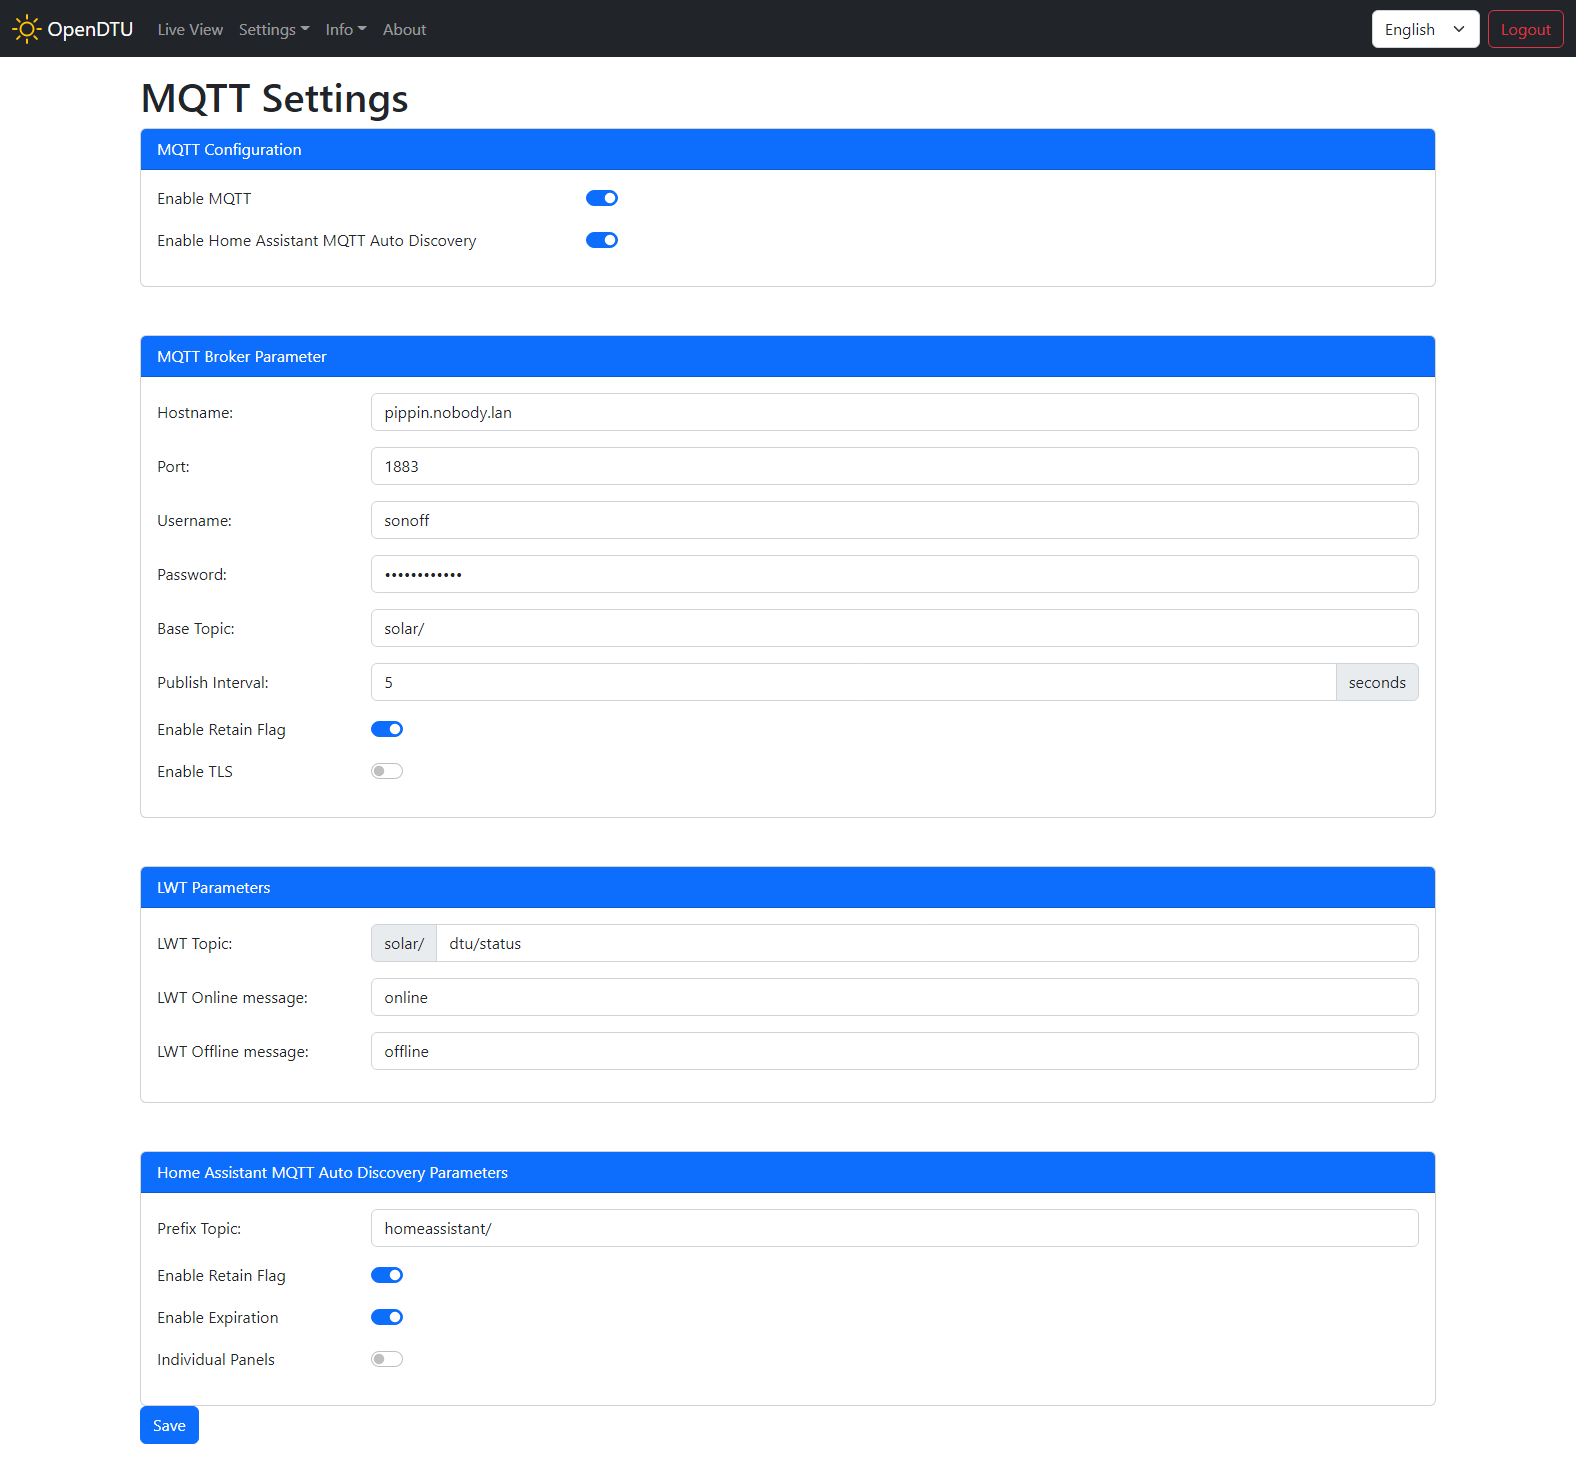Toggle the Enable MQTT switch
Image resolution: width=1576 pixels, height=1460 pixels.
click(x=601, y=198)
